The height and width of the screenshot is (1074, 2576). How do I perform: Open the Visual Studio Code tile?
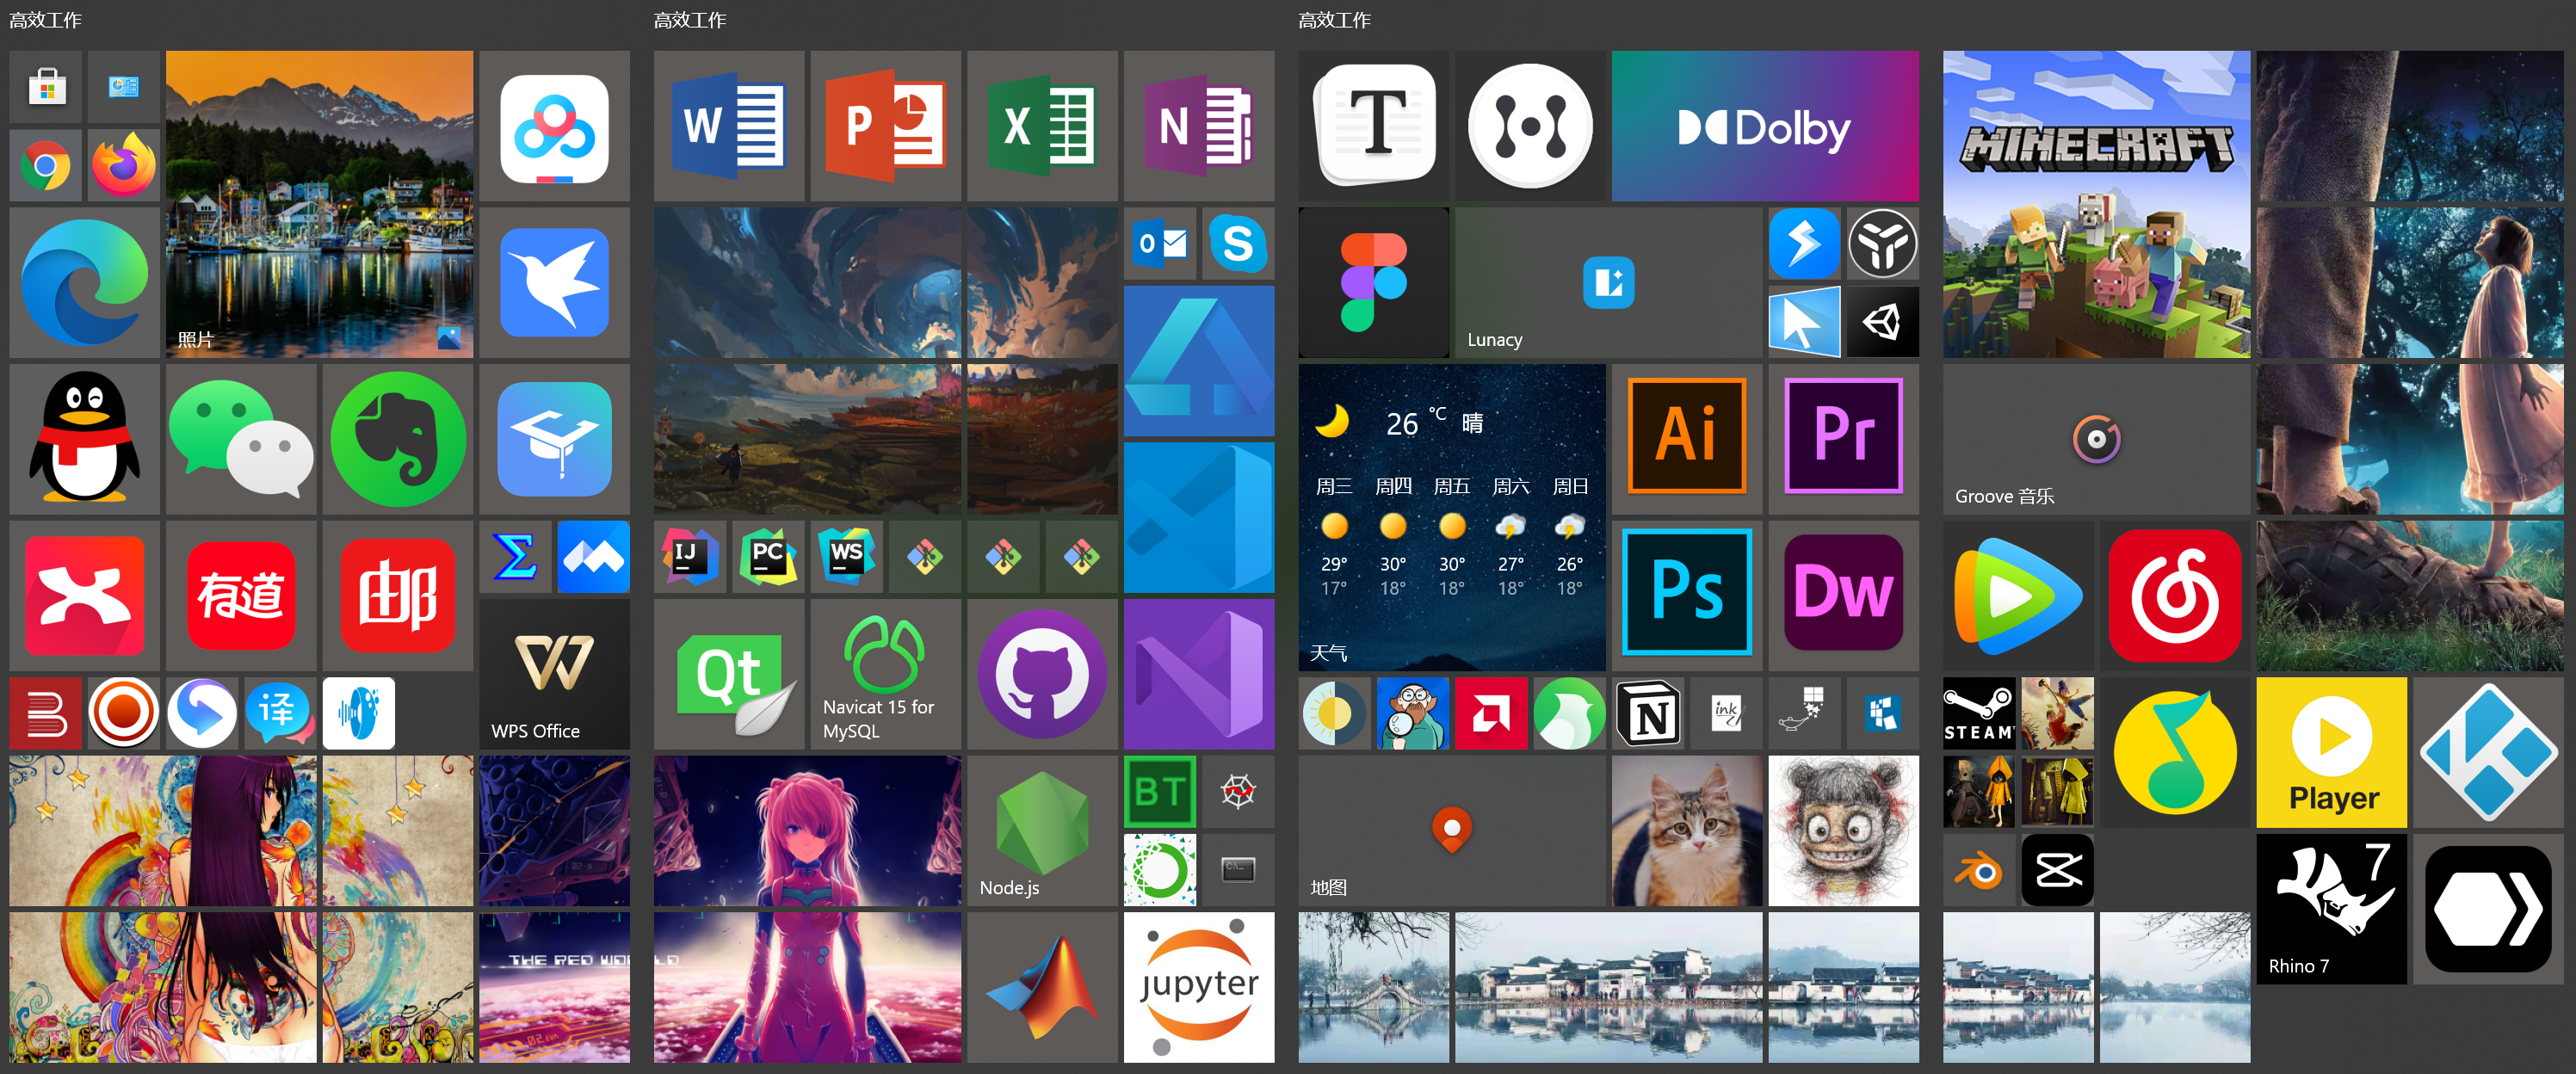tap(1198, 518)
